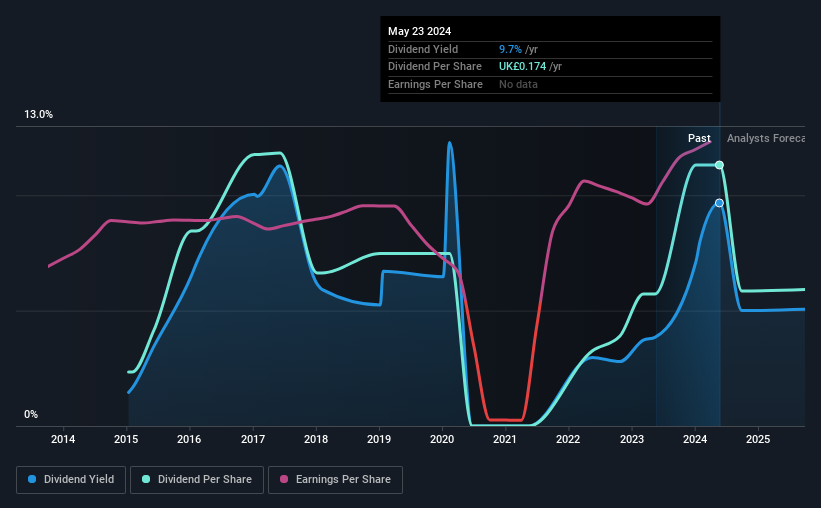
Task: Click the 2024 x-axis label
Action: click(x=695, y=439)
